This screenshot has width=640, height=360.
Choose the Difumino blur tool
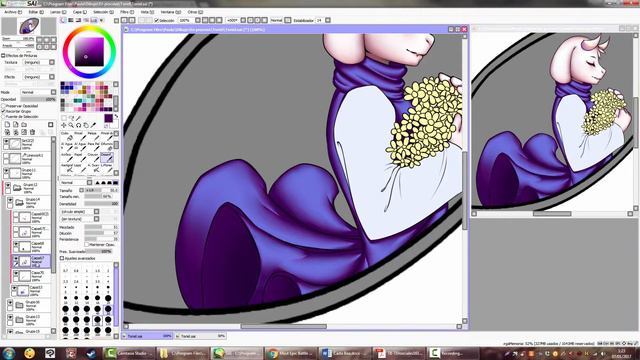(x=107, y=146)
